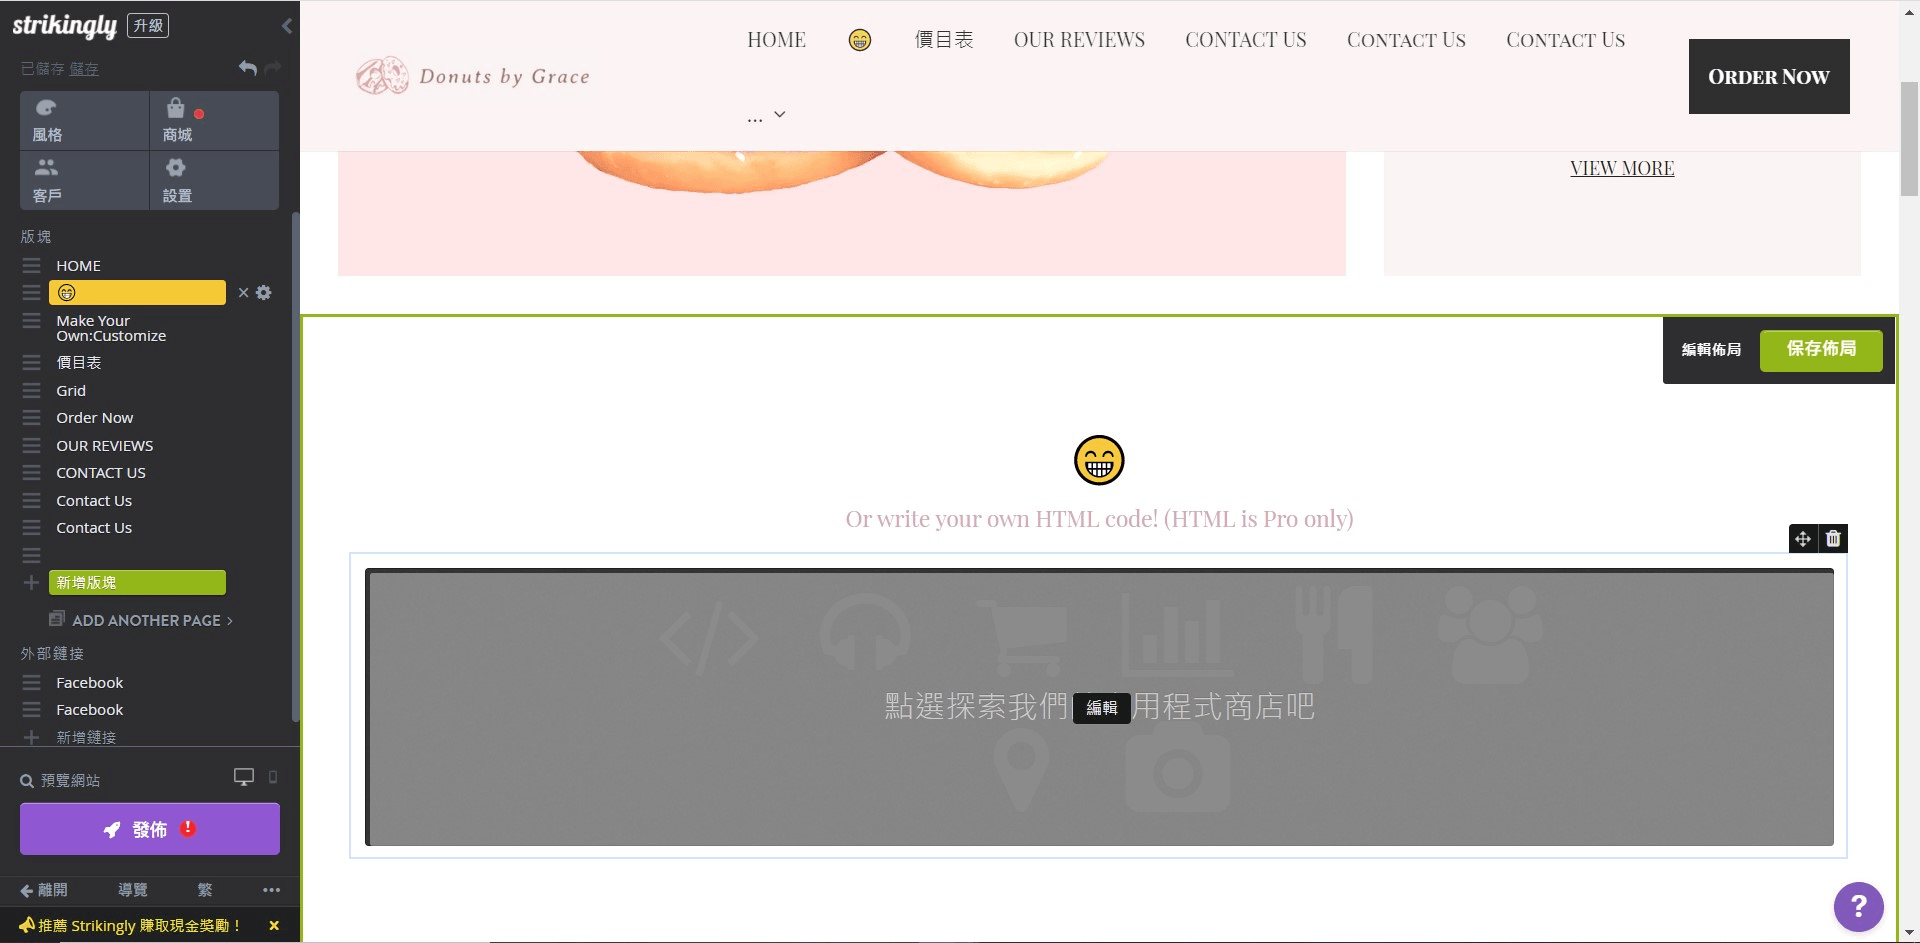Collapse the left editor sidebar
This screenshot has height=943, width=1920.
[x=287, y=26]
